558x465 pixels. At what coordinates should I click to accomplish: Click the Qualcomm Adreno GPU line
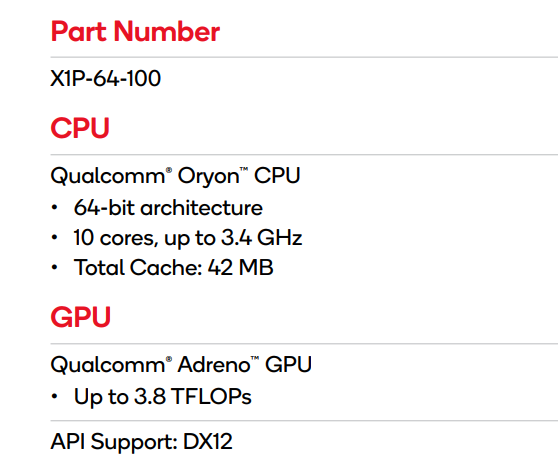click(181, 365)
